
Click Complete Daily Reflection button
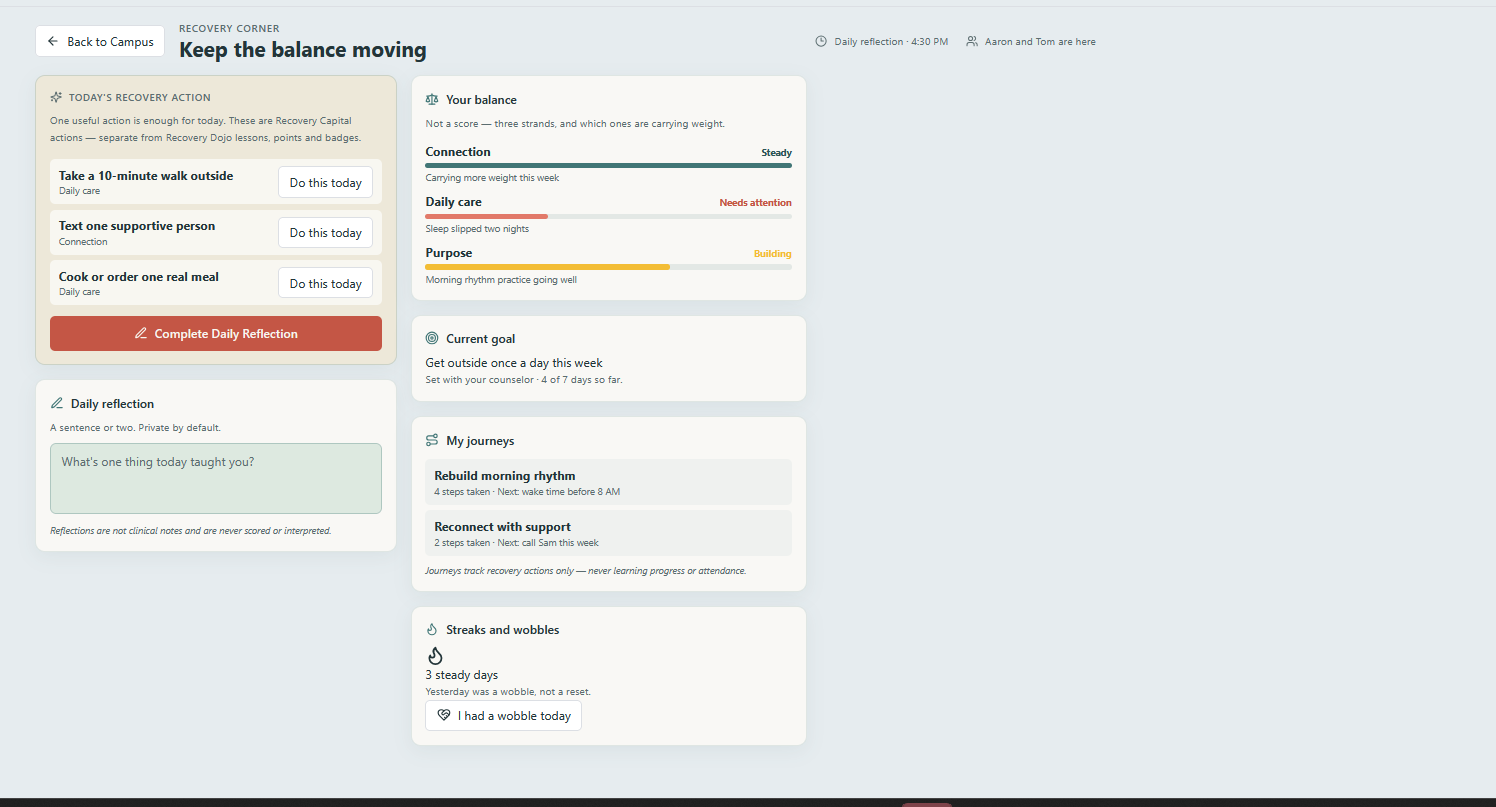point(216,334)
